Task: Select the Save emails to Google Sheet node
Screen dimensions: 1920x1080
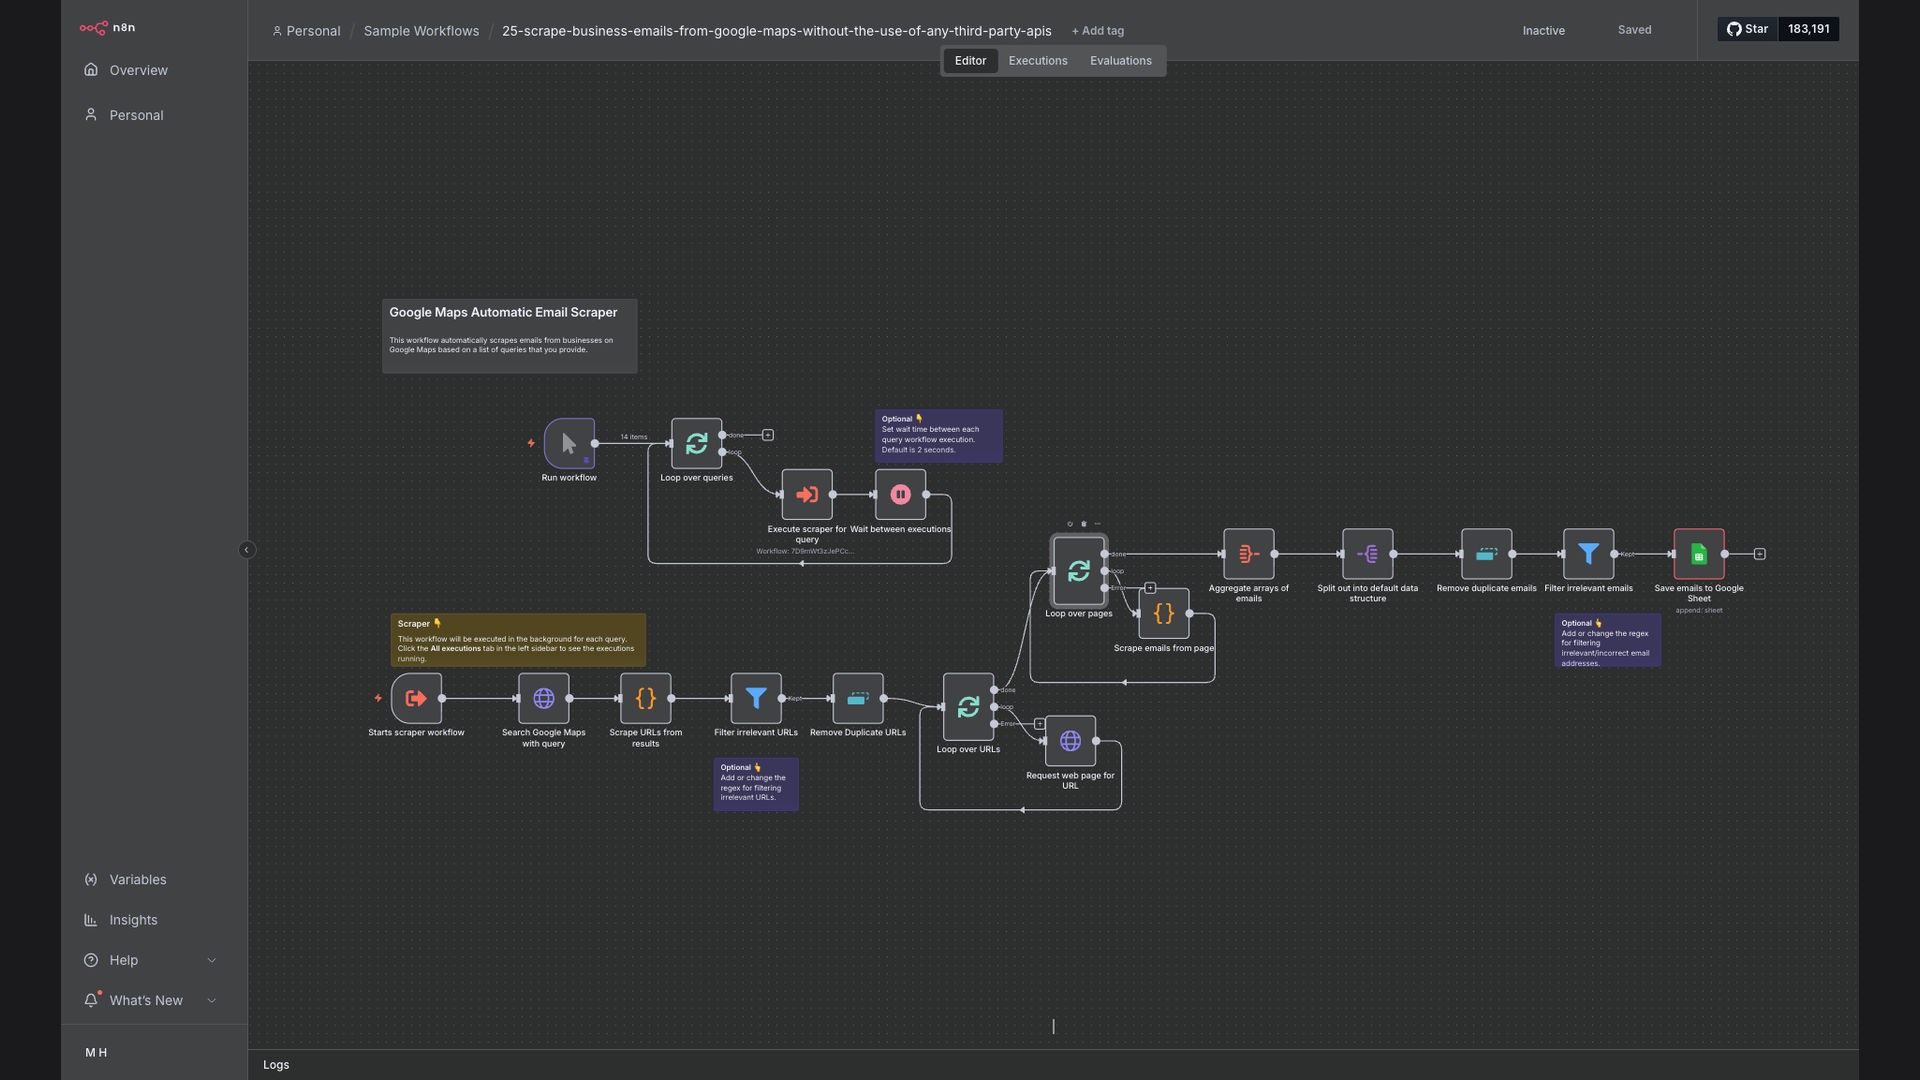Action: tap(1699, 553)
